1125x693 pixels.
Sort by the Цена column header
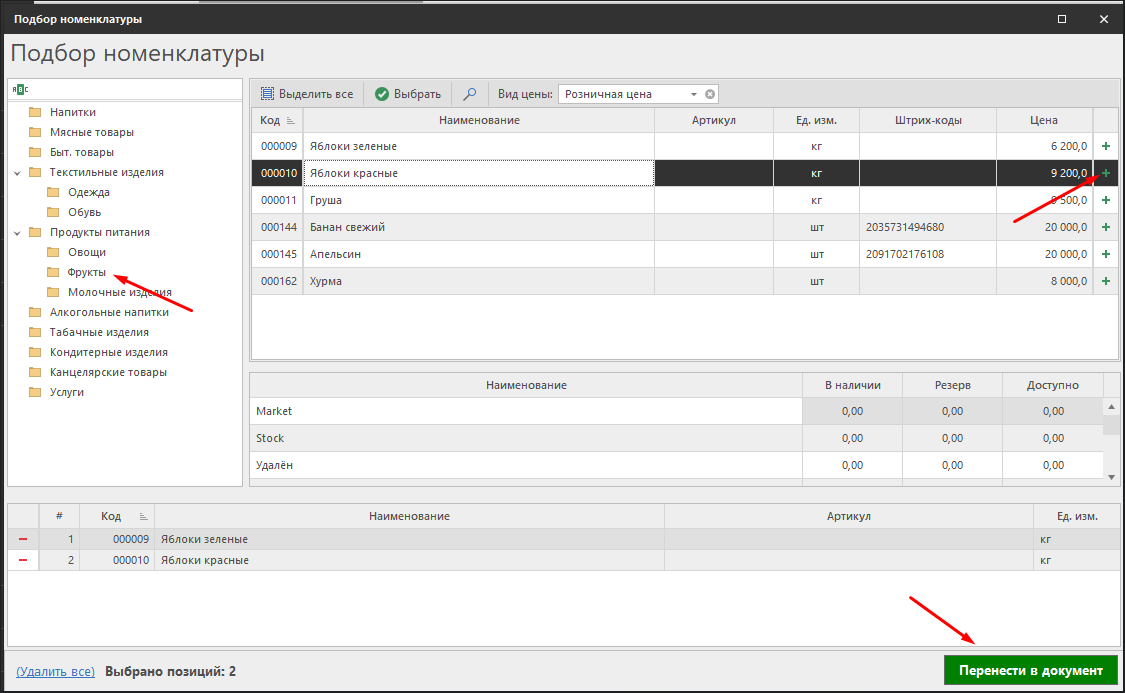pyautogui.click(x=1043, y=120)
